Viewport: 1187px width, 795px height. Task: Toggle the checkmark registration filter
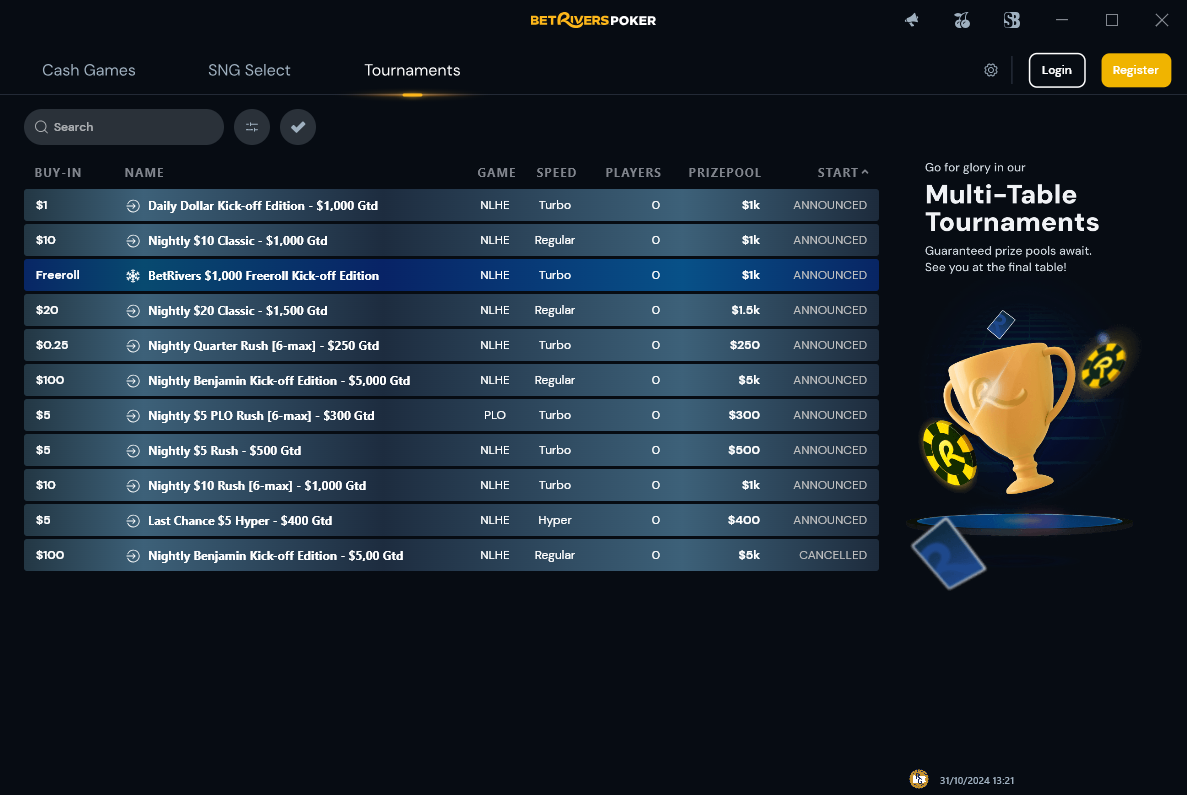pyautogui.click(x=297, y=127)
